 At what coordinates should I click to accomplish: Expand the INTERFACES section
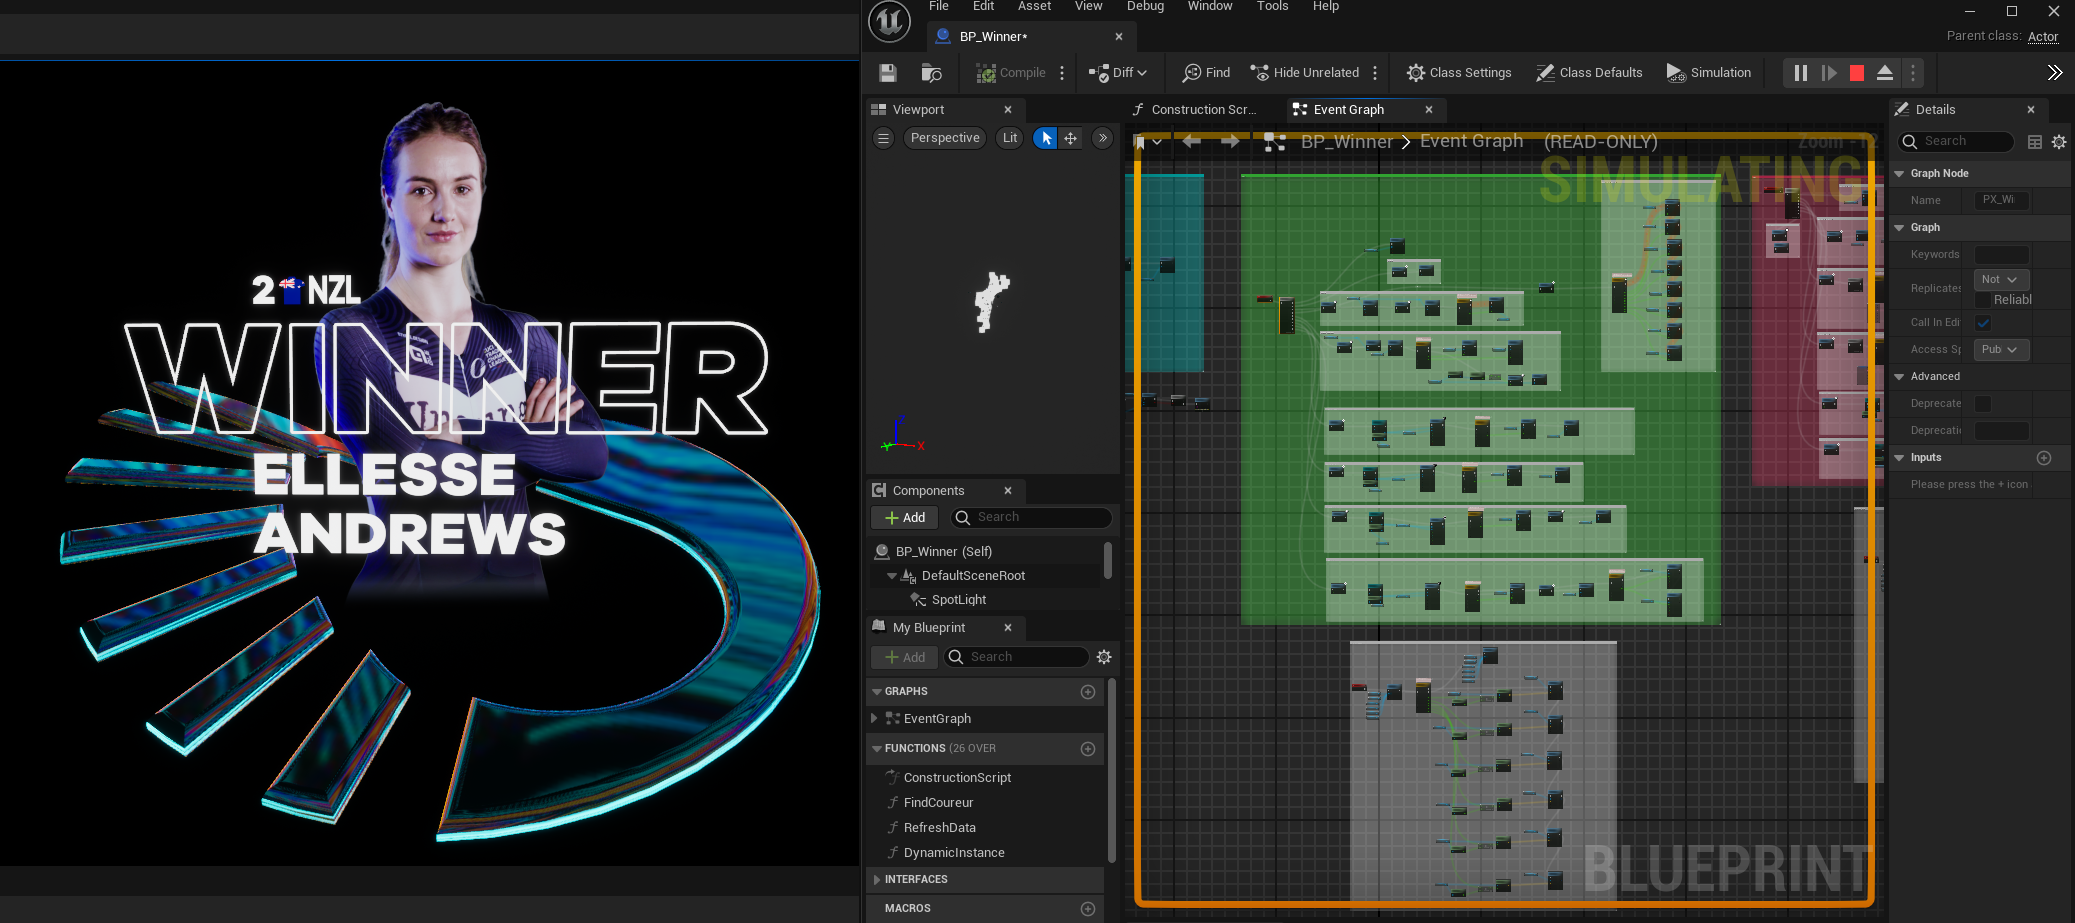877,880
